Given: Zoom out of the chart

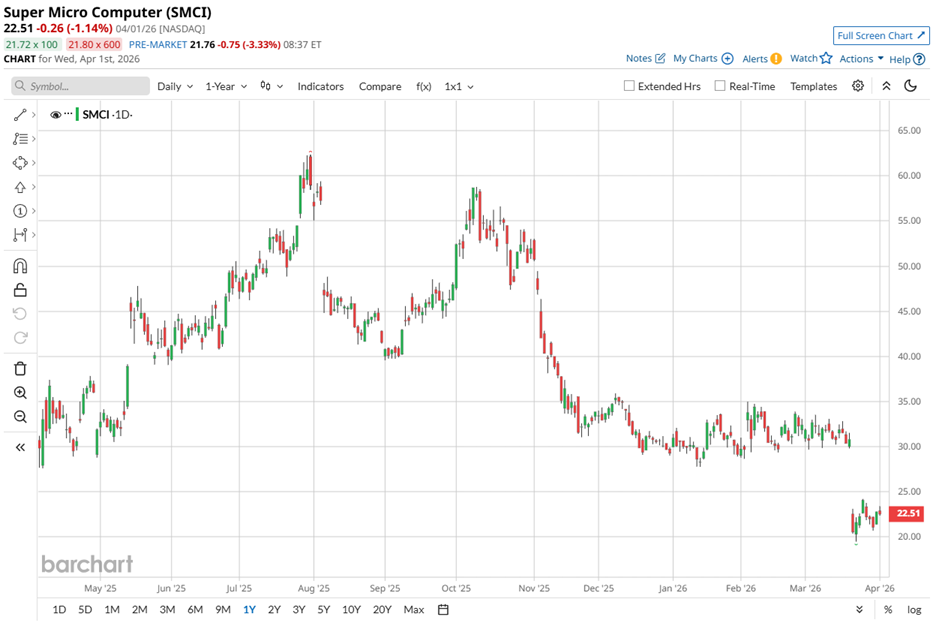Looking at the screenshot, I should click(20, 417).
